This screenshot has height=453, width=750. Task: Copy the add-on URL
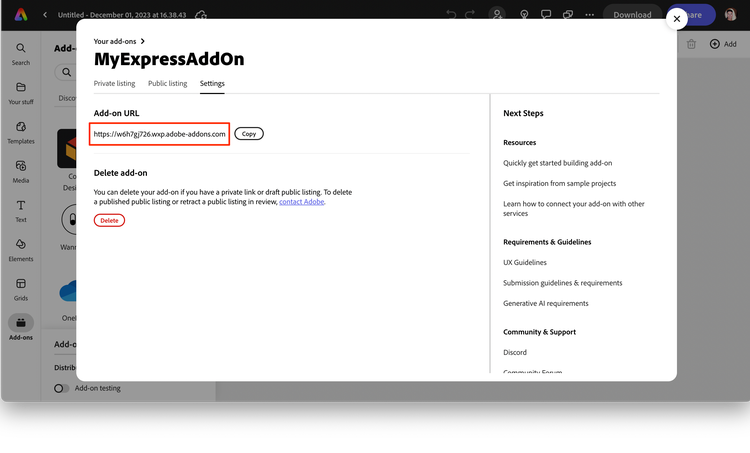(x=249, y=133)
